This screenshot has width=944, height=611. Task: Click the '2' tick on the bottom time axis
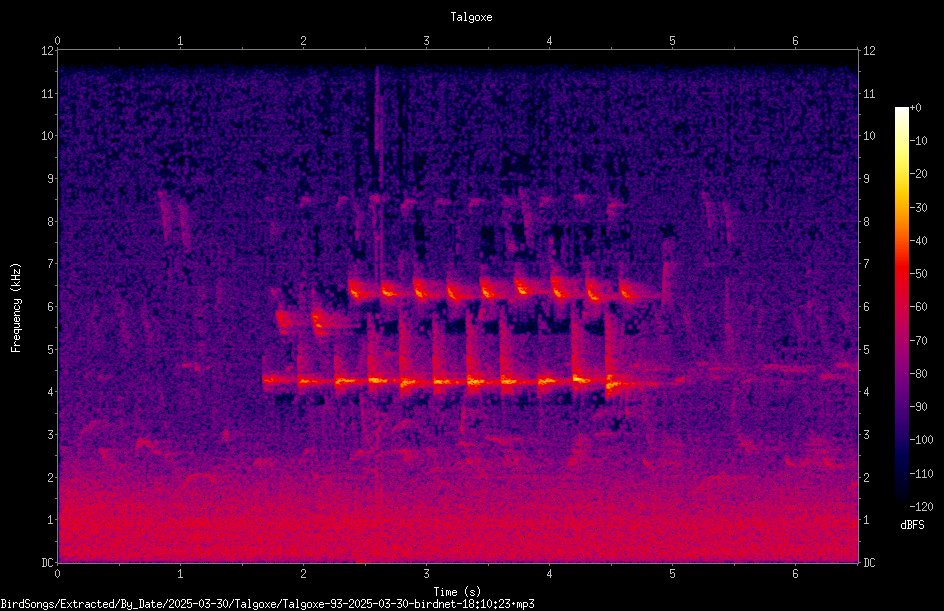(303, 574)
